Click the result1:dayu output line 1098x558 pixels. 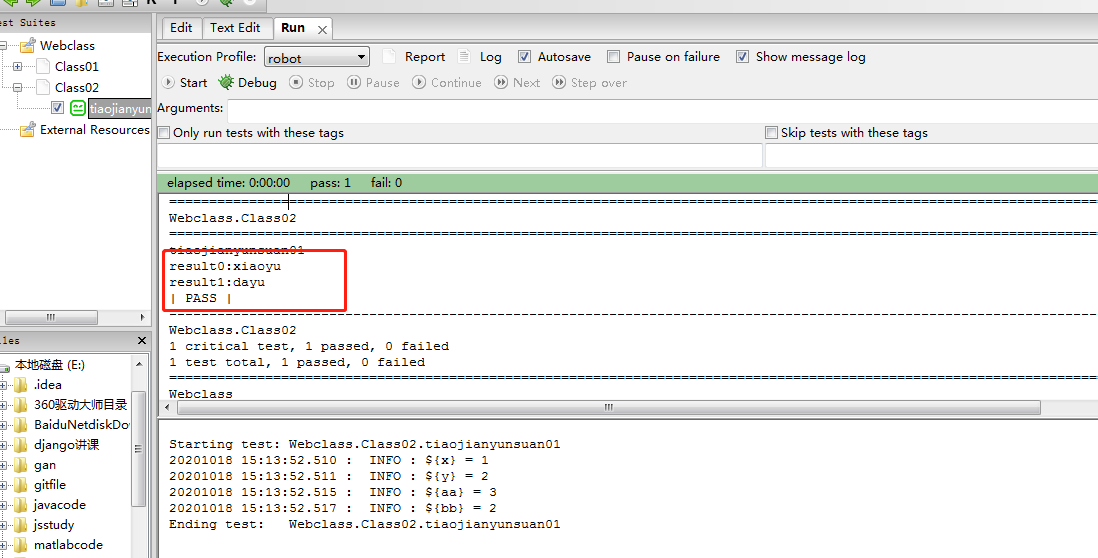pos(217,282)
